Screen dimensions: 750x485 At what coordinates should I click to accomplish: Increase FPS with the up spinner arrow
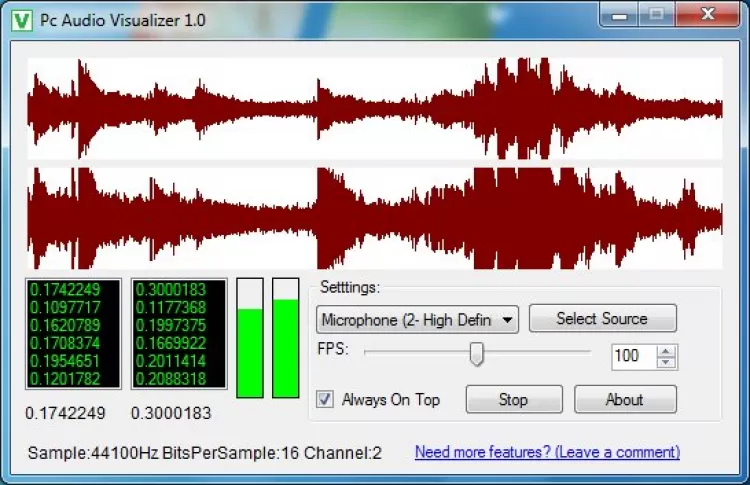coord(666,352)
